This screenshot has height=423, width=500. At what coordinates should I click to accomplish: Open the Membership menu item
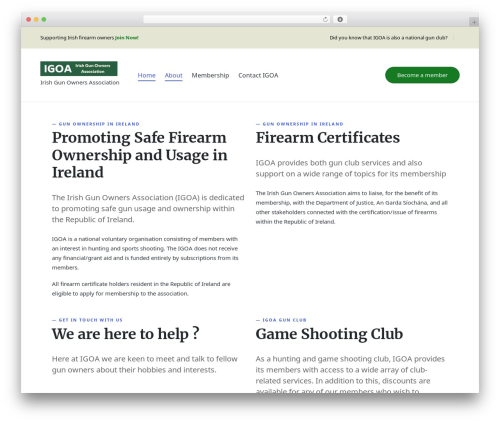coord(210,76)
